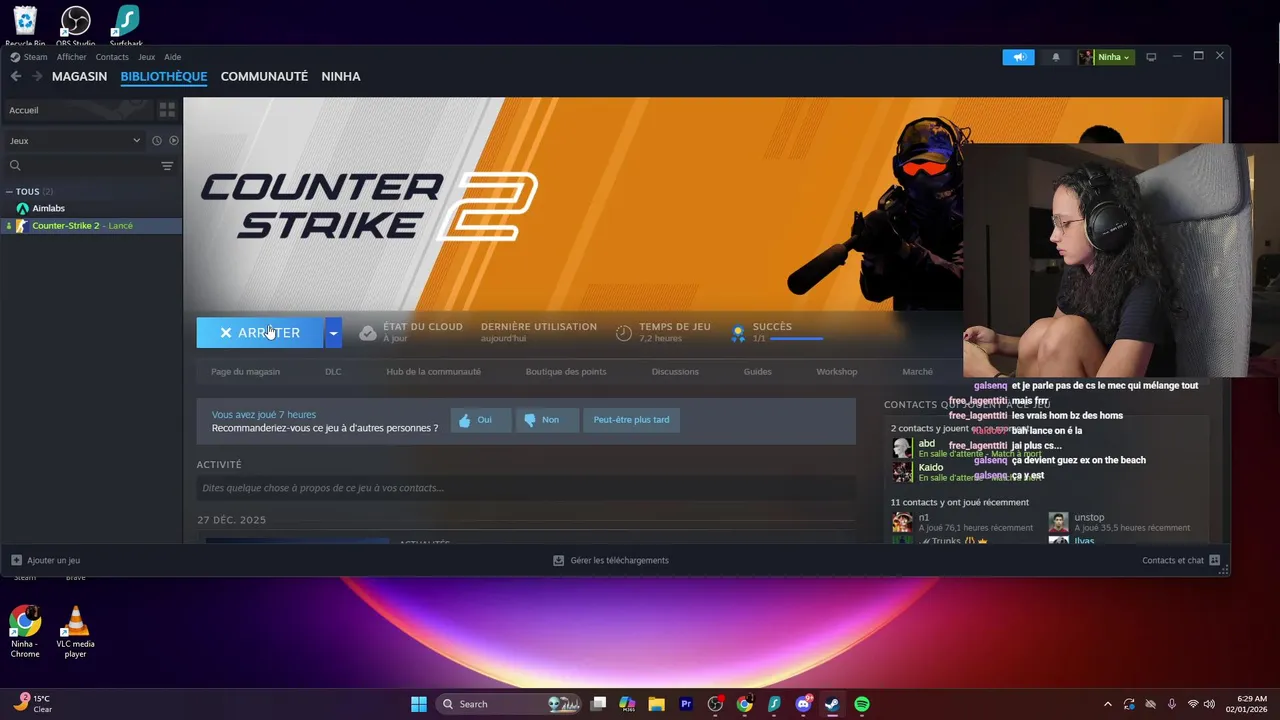The width and height of the screenshot is (1280, 720).
Task: Open the Guides link
Action: tap(757, 371)
